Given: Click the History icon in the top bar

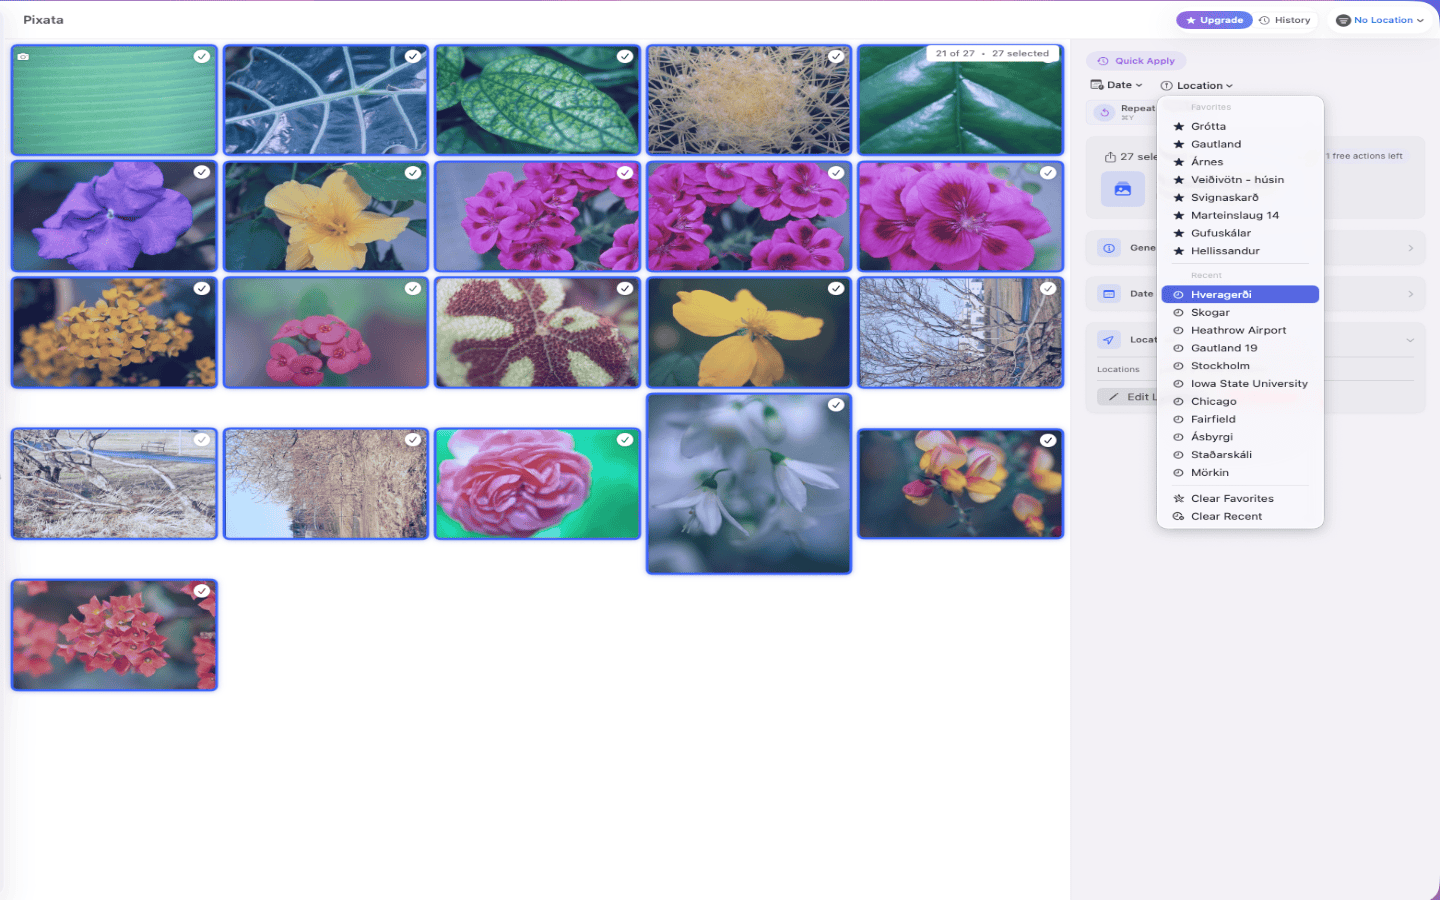Looking at the screenshot, I should coord(1285,19).
